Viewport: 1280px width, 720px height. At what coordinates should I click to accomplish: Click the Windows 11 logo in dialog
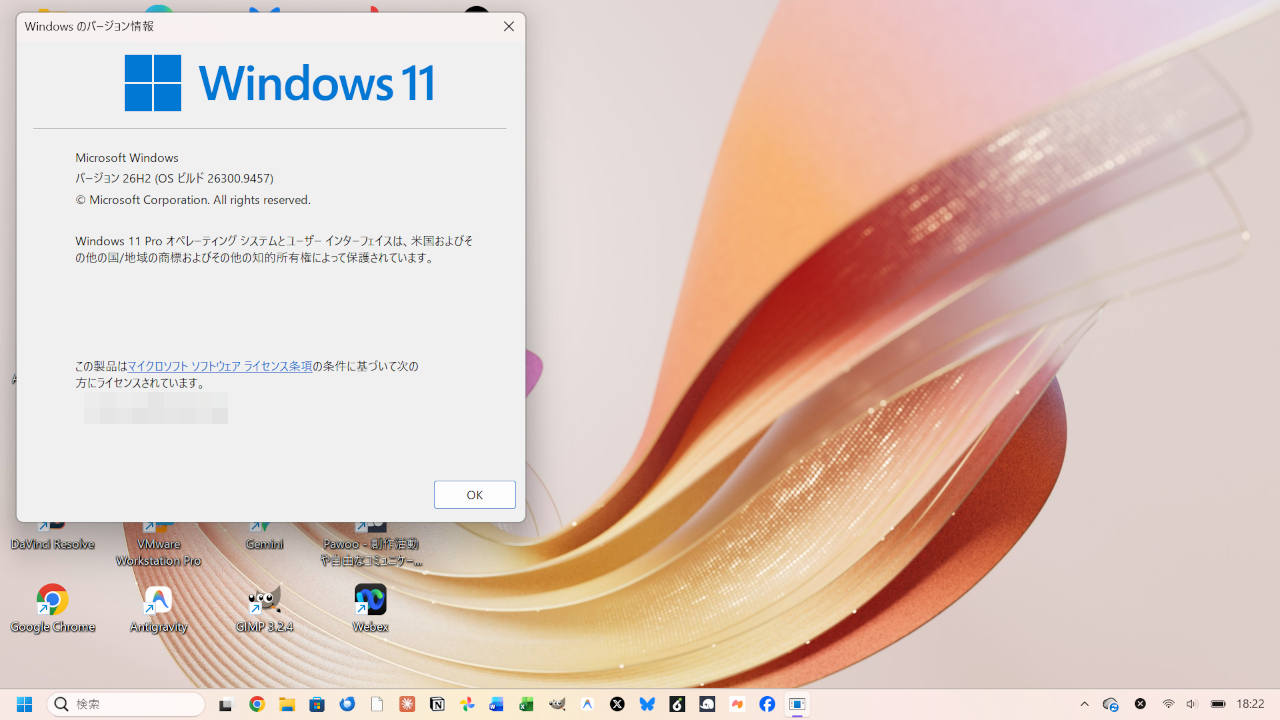279,82
